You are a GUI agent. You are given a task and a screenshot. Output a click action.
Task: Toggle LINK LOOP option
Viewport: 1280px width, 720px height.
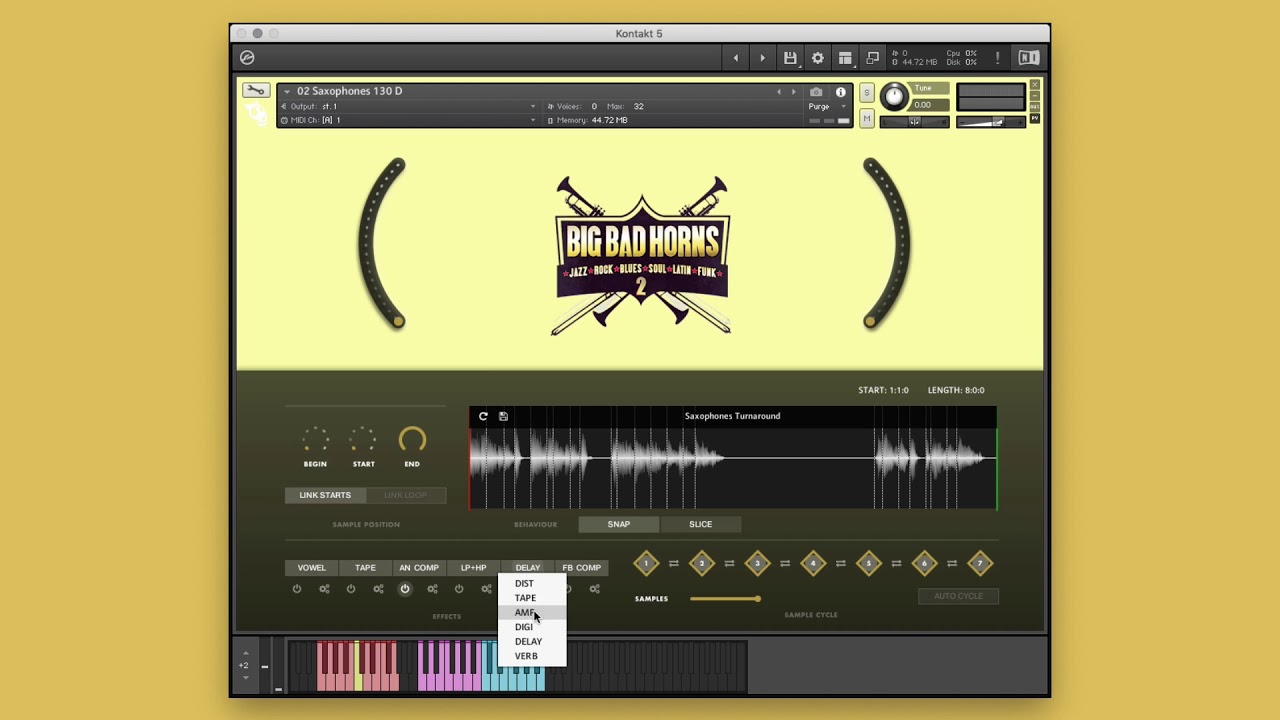405,495
